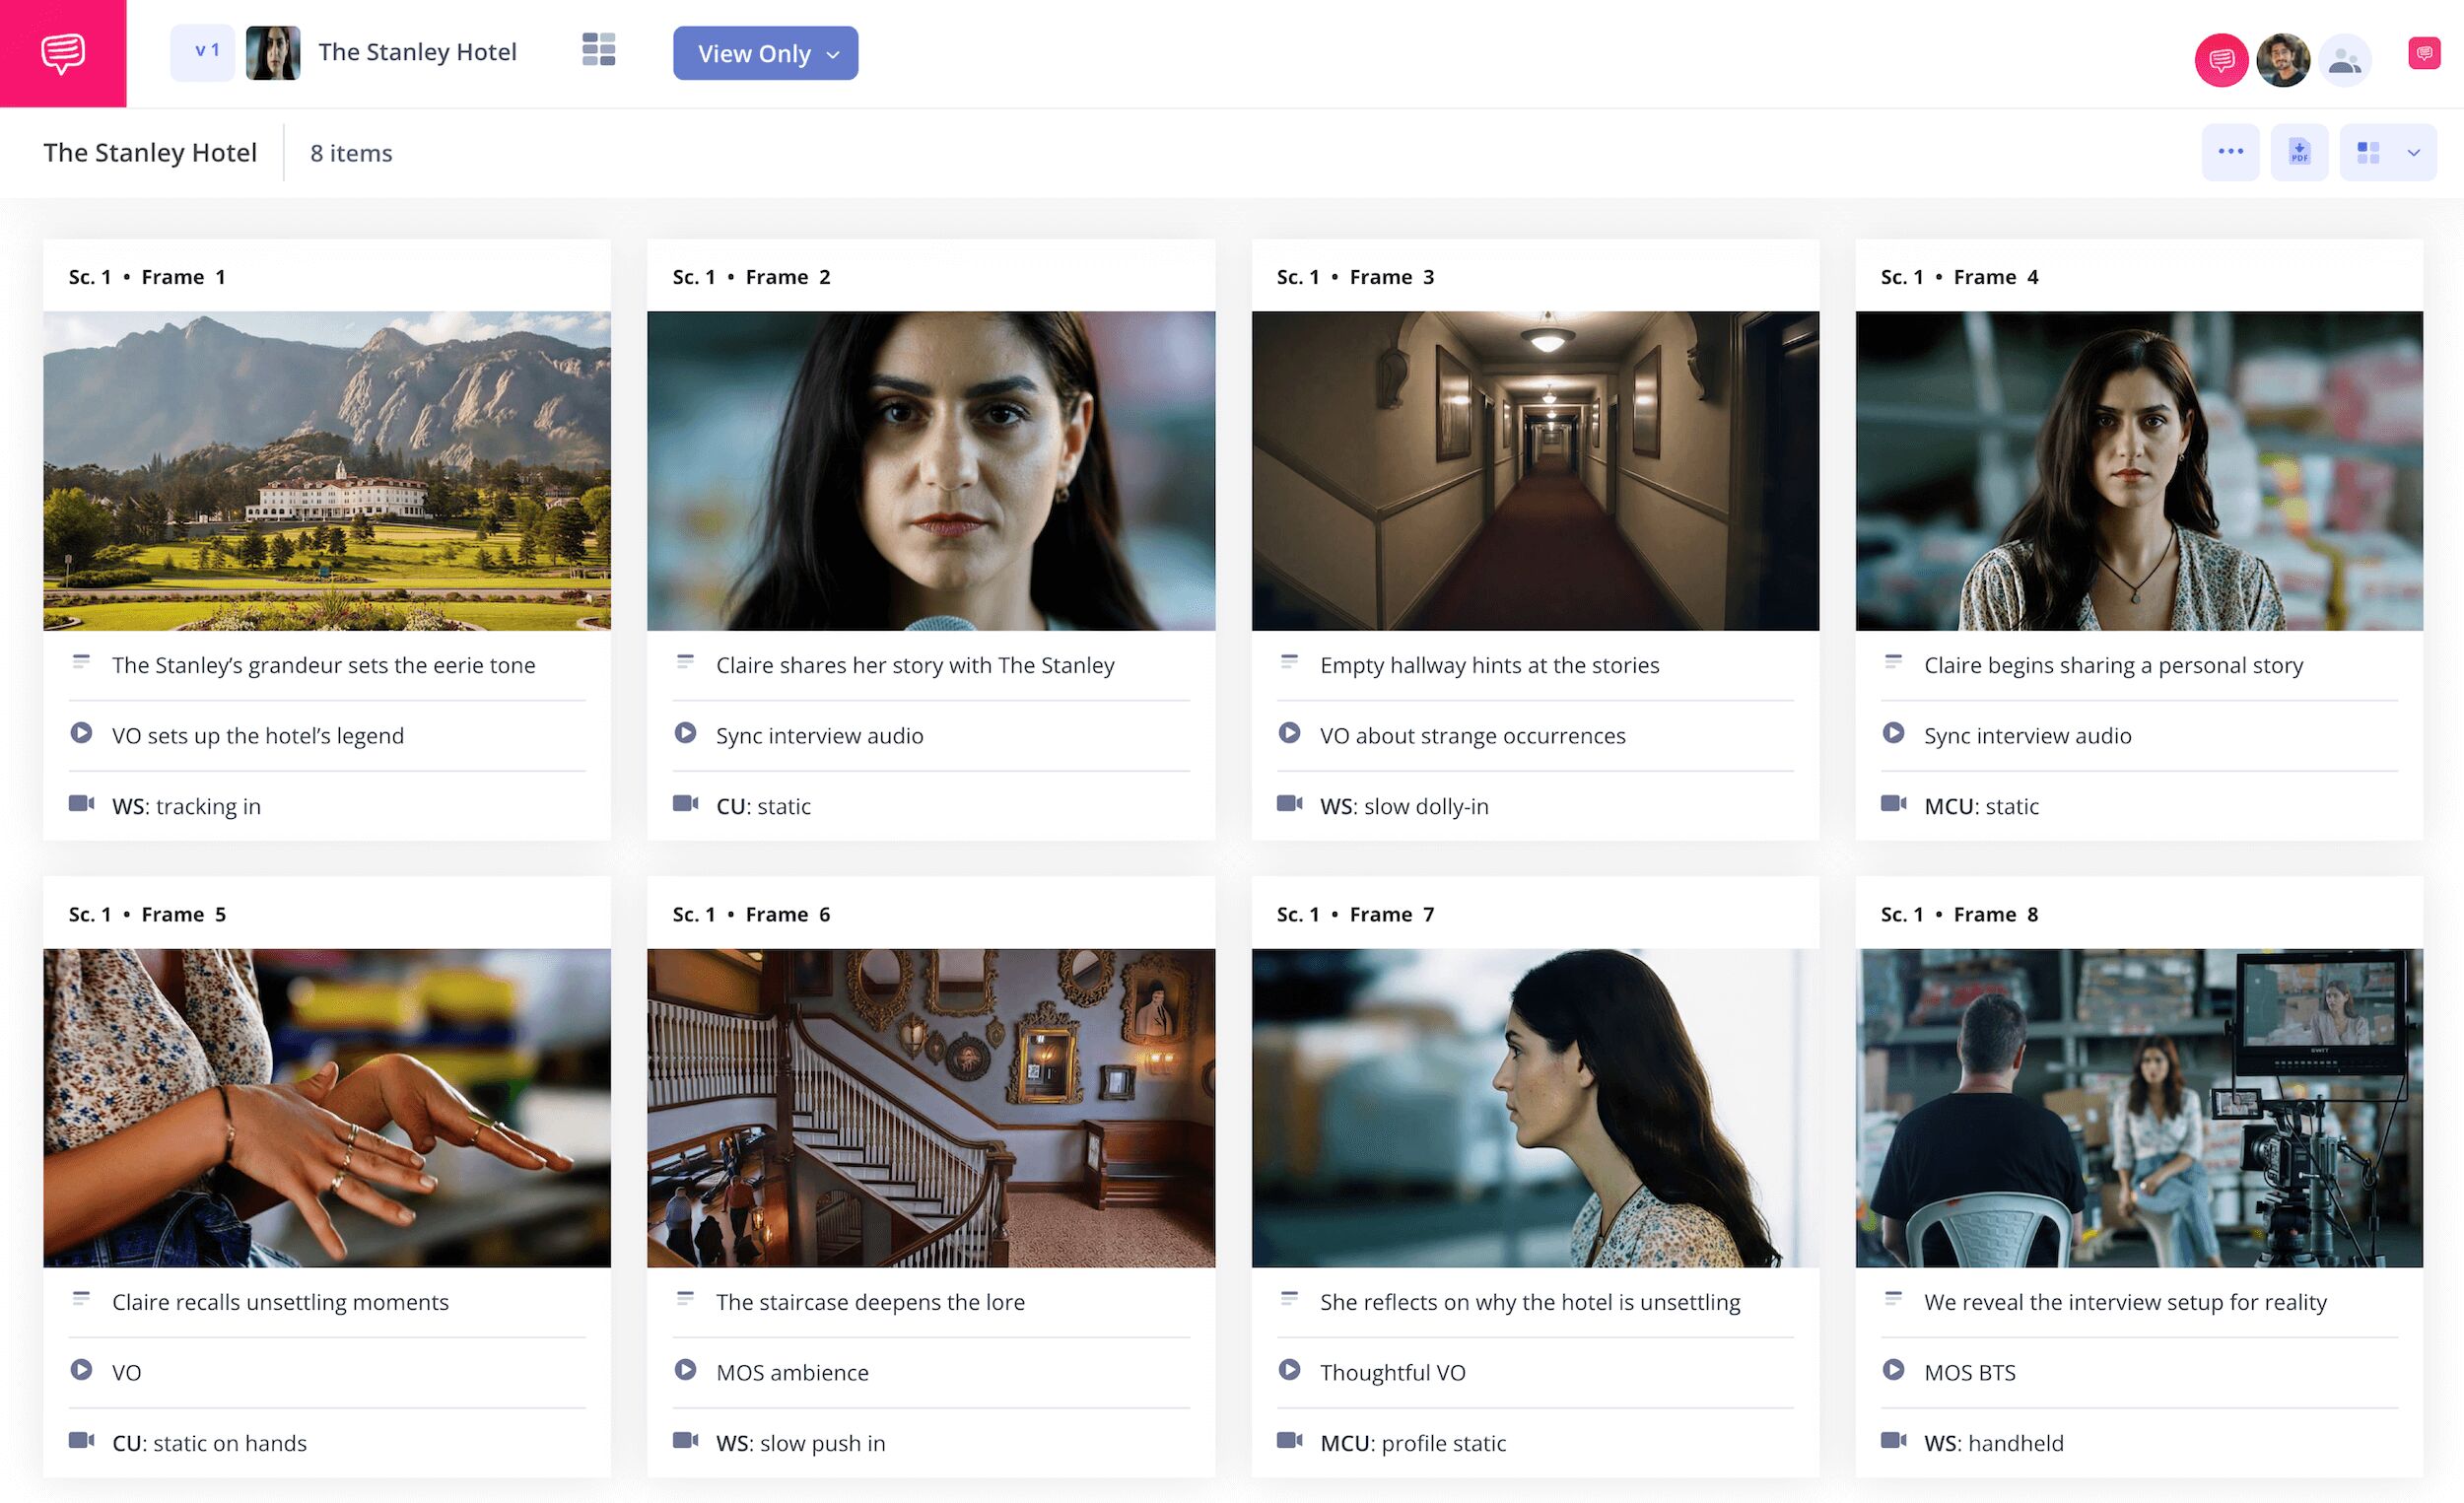Open the user profile avatar menu
2464x1503 pixels.
pos(2283,60)
